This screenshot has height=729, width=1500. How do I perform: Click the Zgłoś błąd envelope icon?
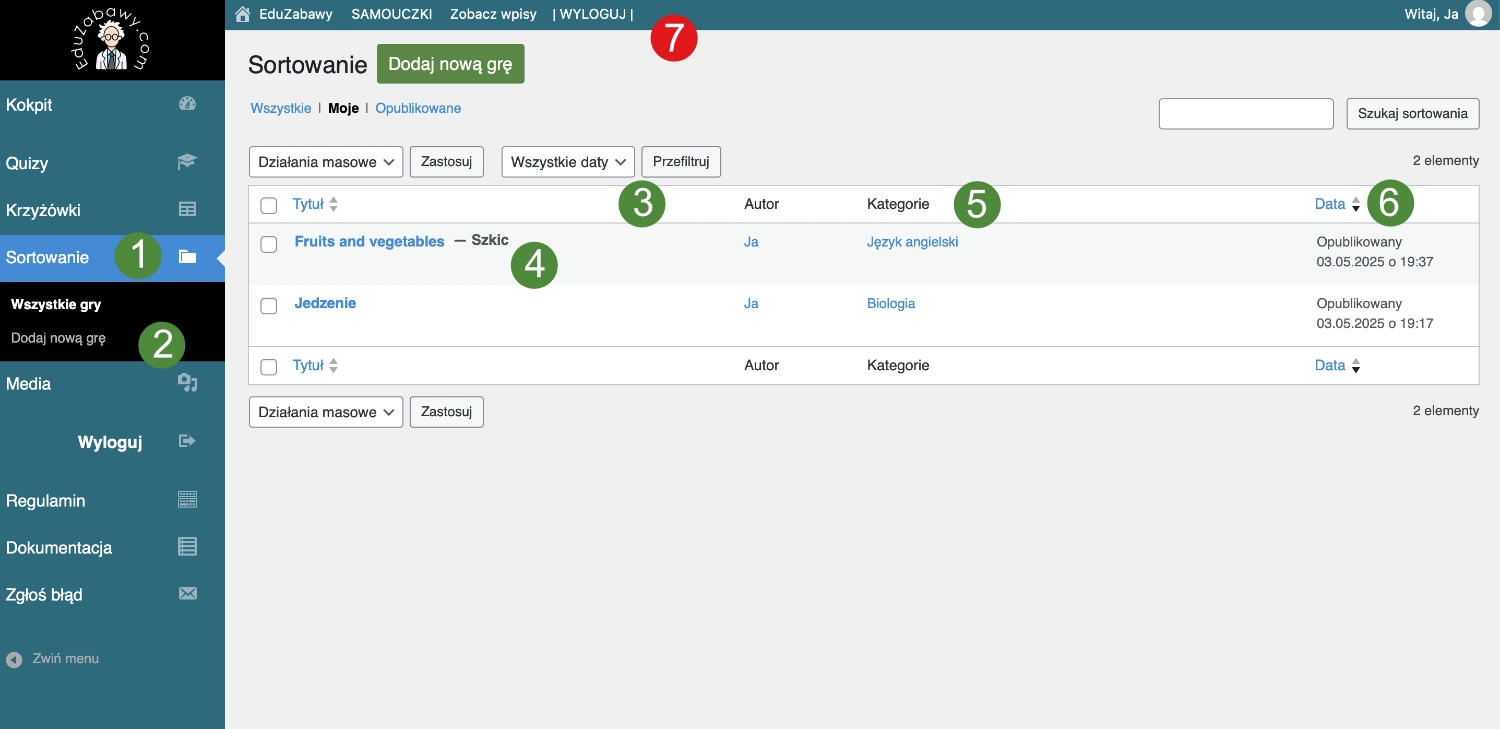click(x=187, y=594)
